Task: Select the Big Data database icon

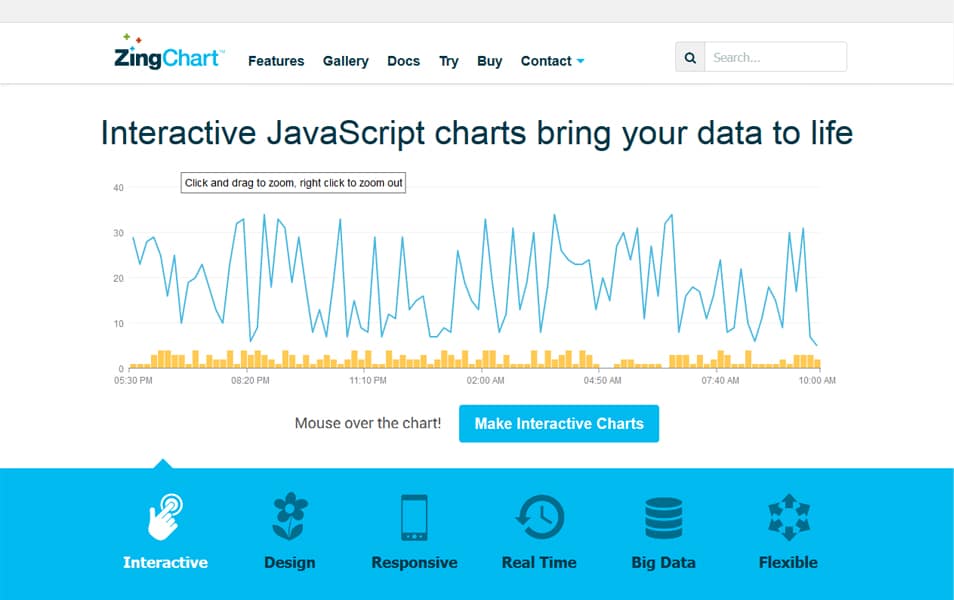Action: [x=663, y=518]
